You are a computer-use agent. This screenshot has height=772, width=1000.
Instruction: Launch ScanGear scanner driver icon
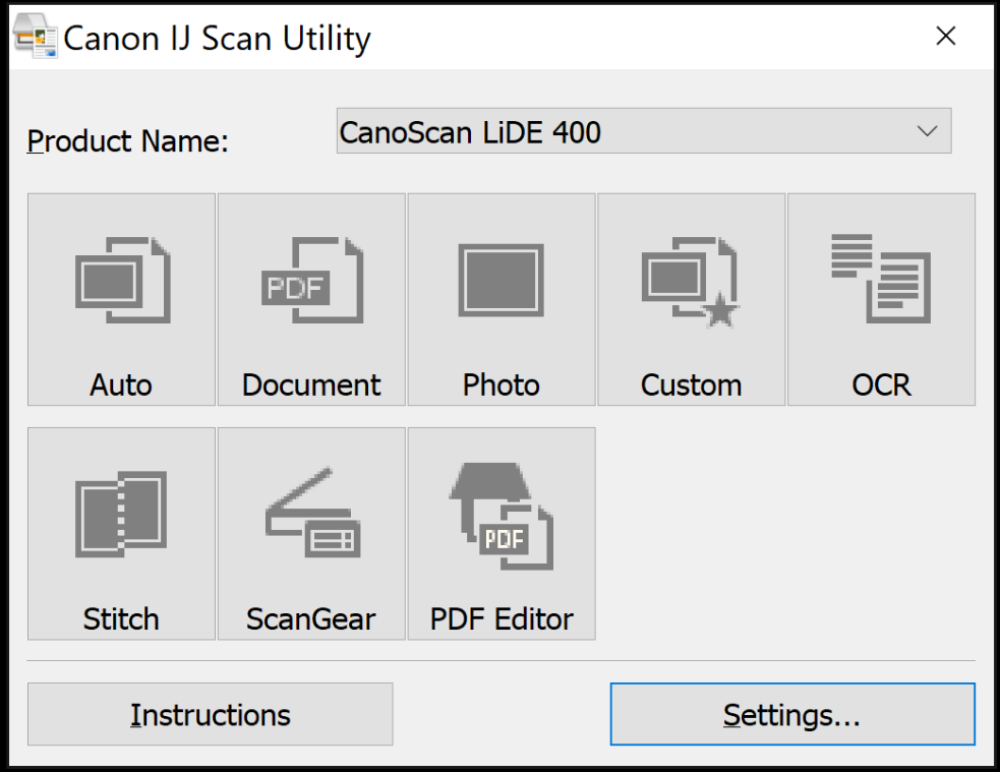311,516
